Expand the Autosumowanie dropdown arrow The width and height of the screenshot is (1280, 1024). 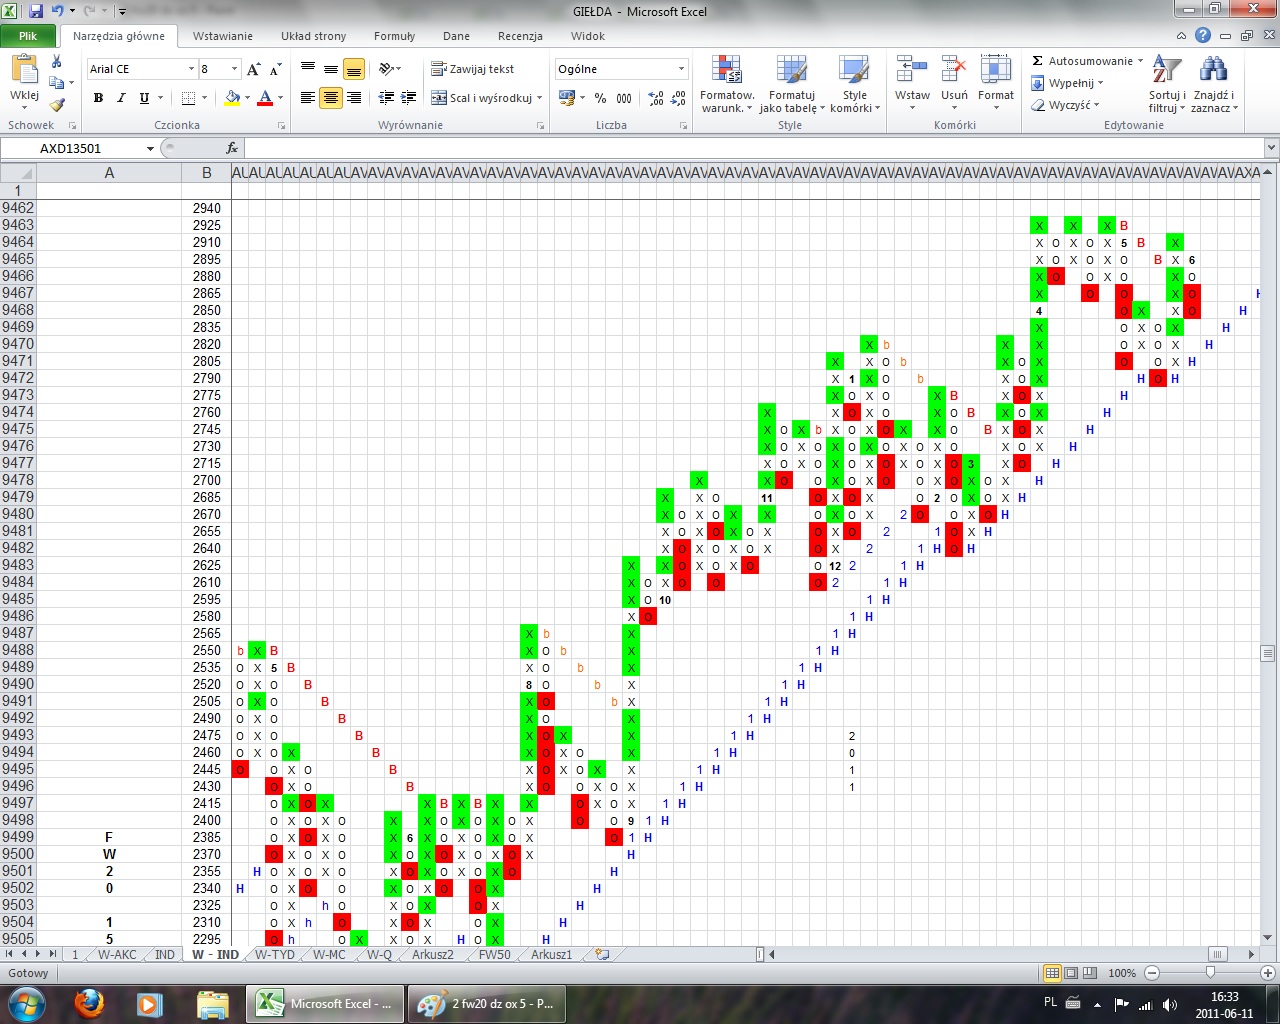[1141, 61]
